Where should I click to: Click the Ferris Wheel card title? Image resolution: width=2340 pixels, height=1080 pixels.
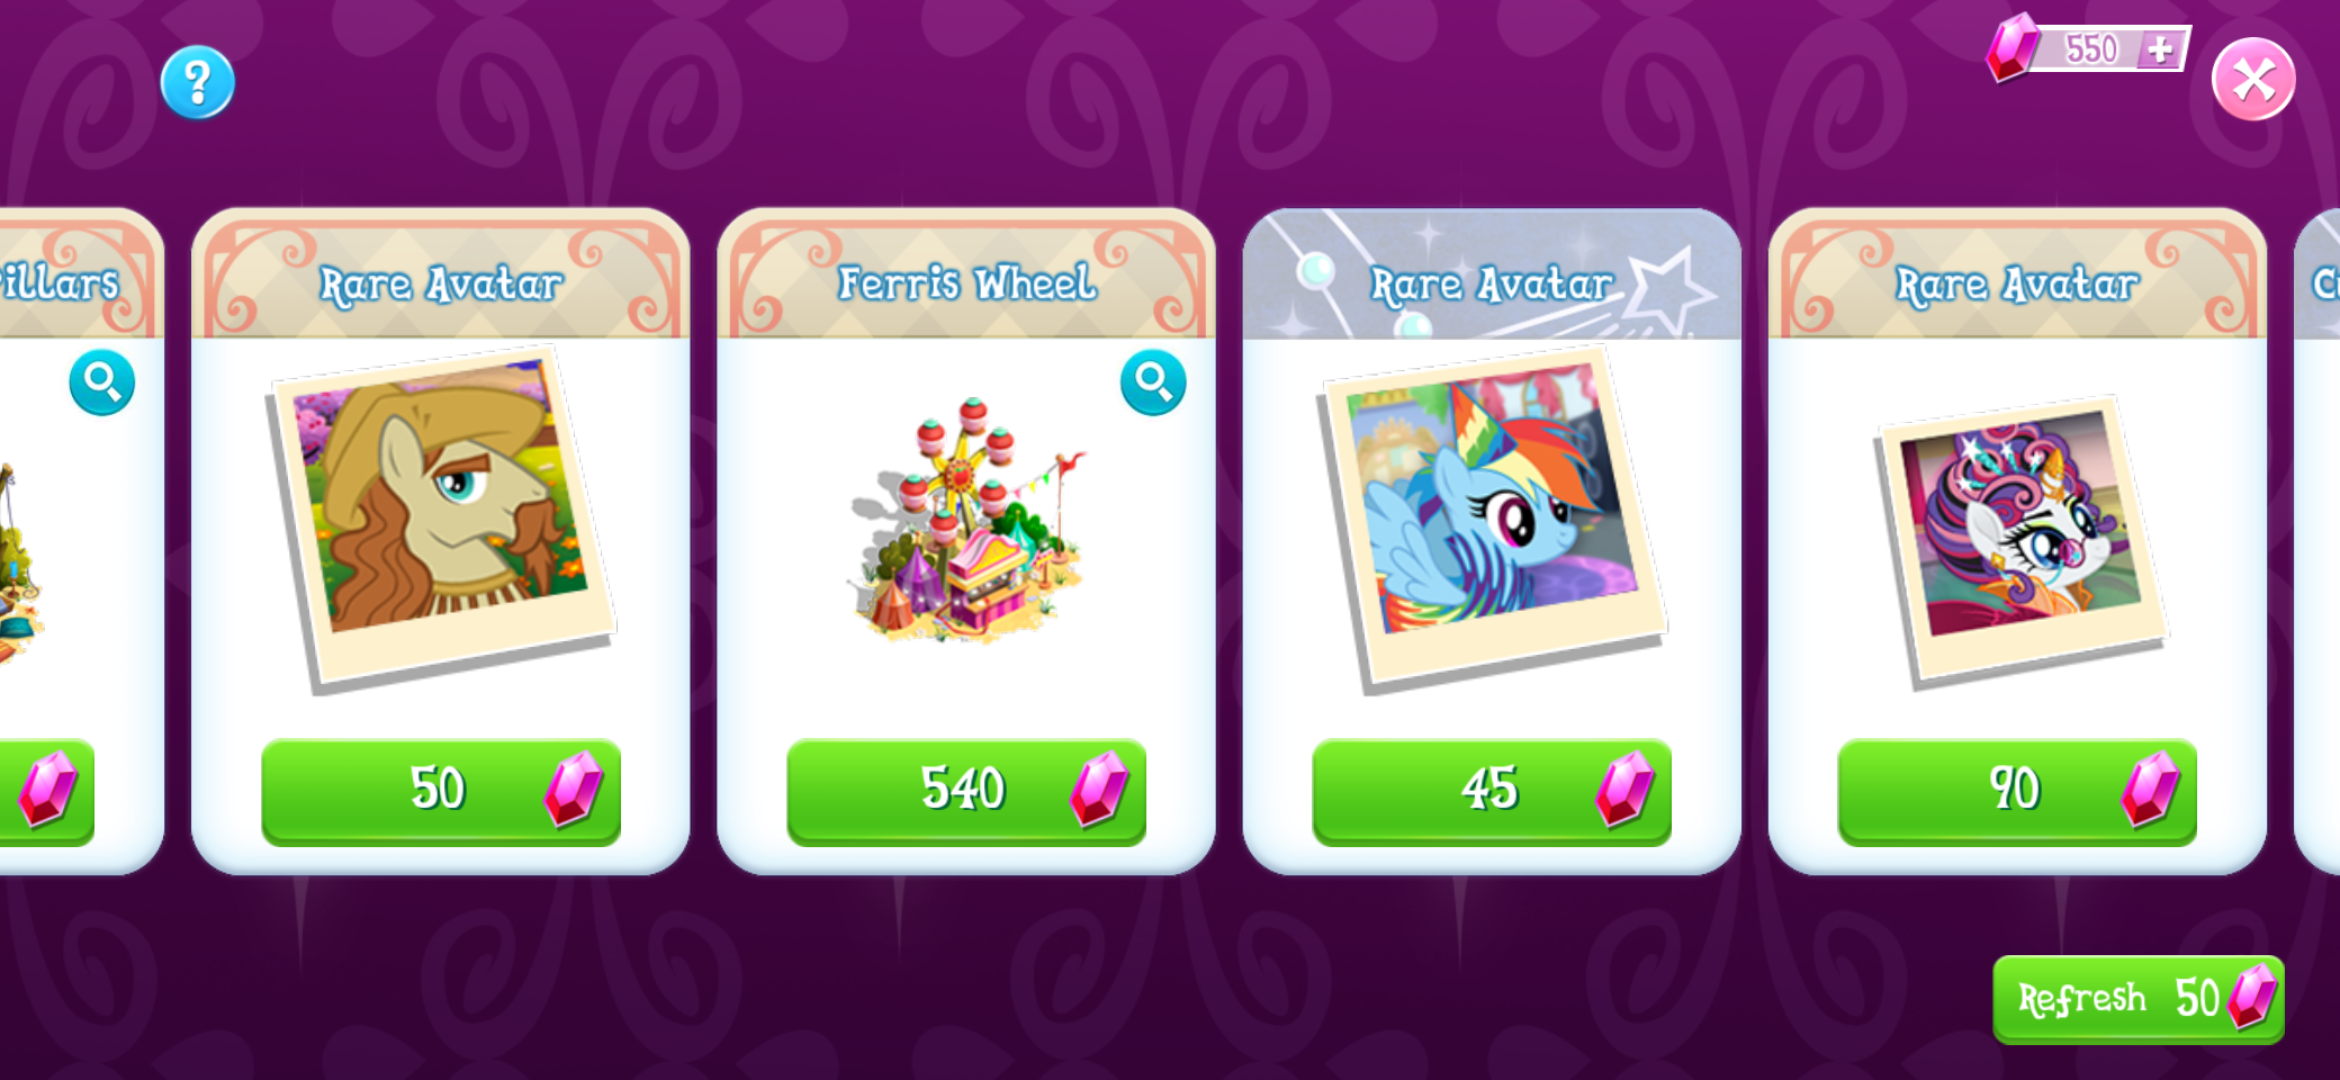(x=966, y=284)
